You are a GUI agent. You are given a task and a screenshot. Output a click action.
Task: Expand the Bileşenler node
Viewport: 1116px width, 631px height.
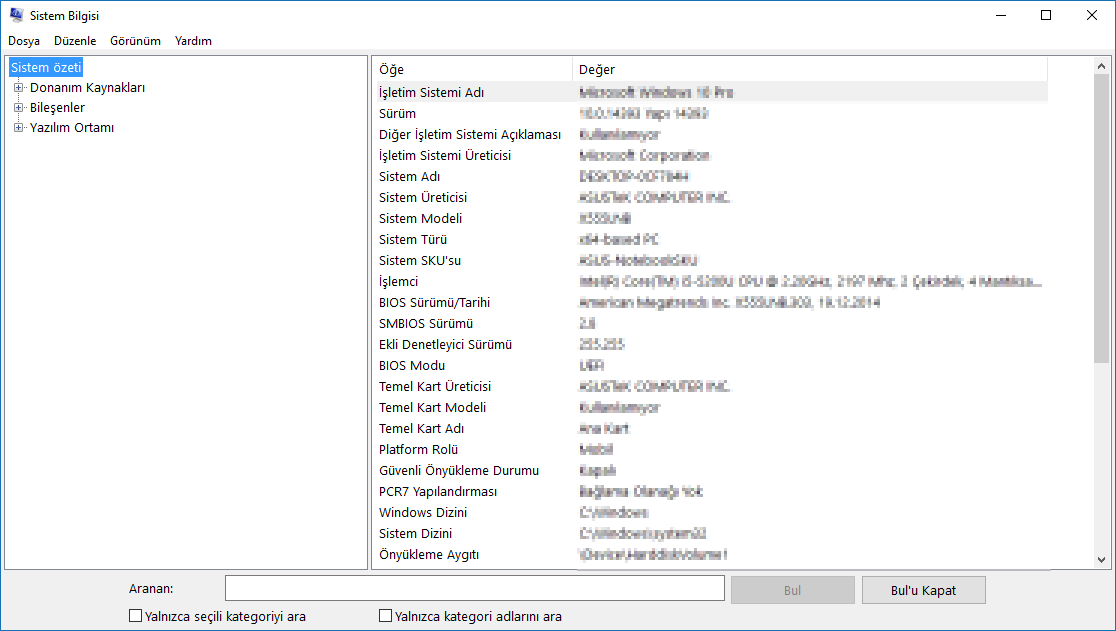click(19, 107)
